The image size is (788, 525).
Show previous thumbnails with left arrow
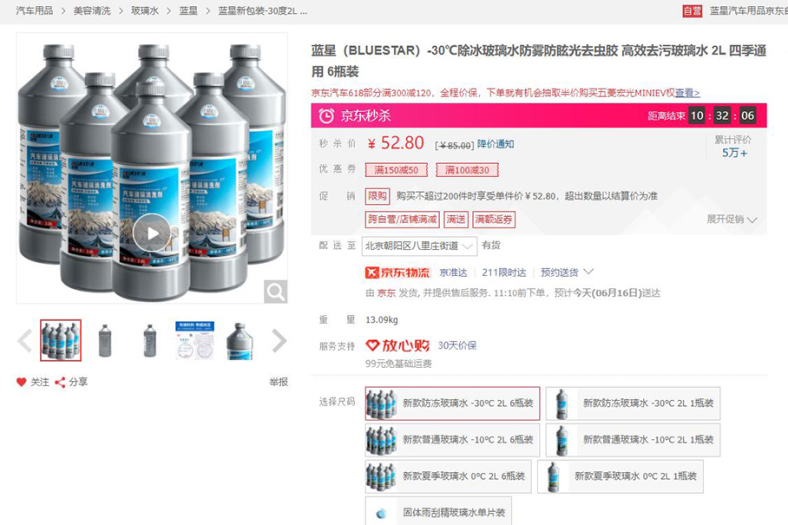(x=25, y=341)
